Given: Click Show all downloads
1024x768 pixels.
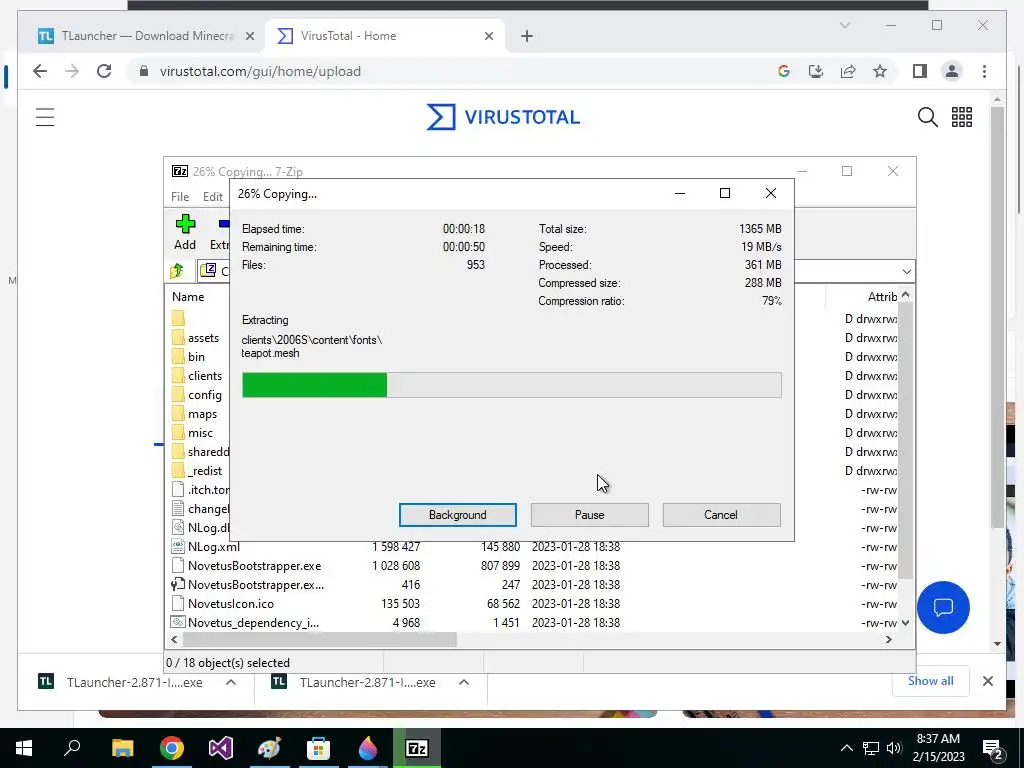Looking at the screenshot, I should [x=930, y=681].
